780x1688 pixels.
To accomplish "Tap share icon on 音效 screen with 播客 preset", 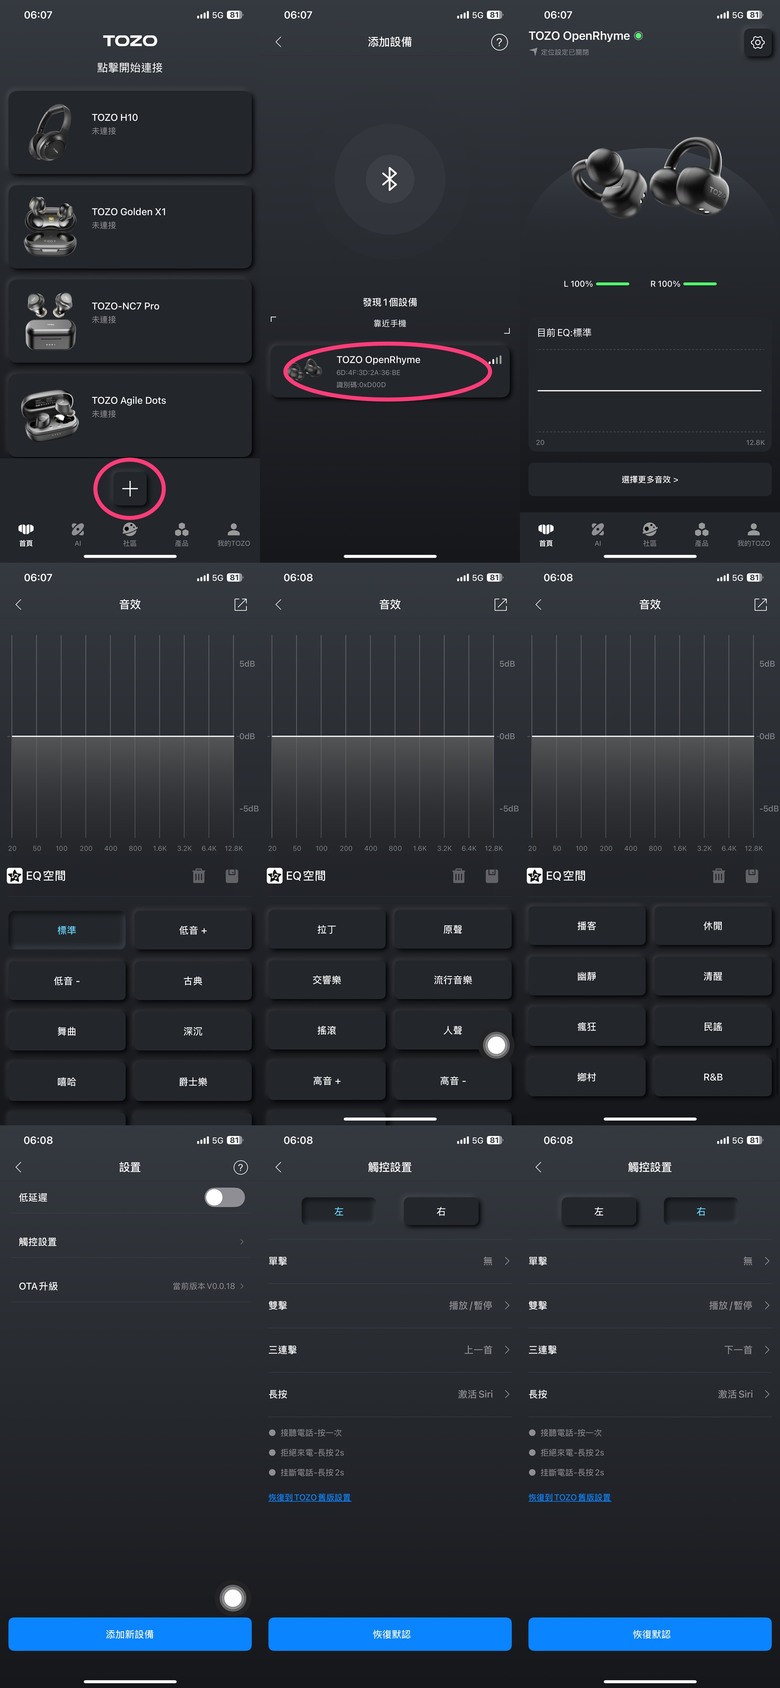I will point(760,605).
